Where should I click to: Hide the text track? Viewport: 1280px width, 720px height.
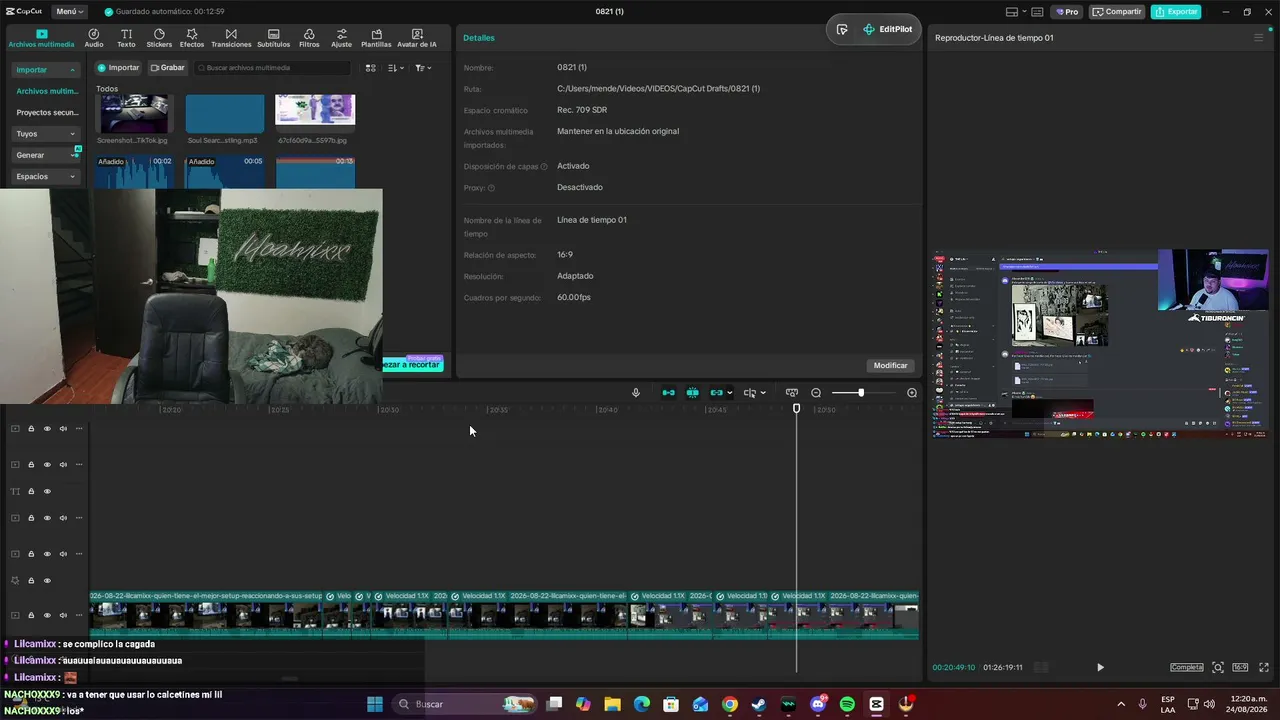[x=47, y=492]
